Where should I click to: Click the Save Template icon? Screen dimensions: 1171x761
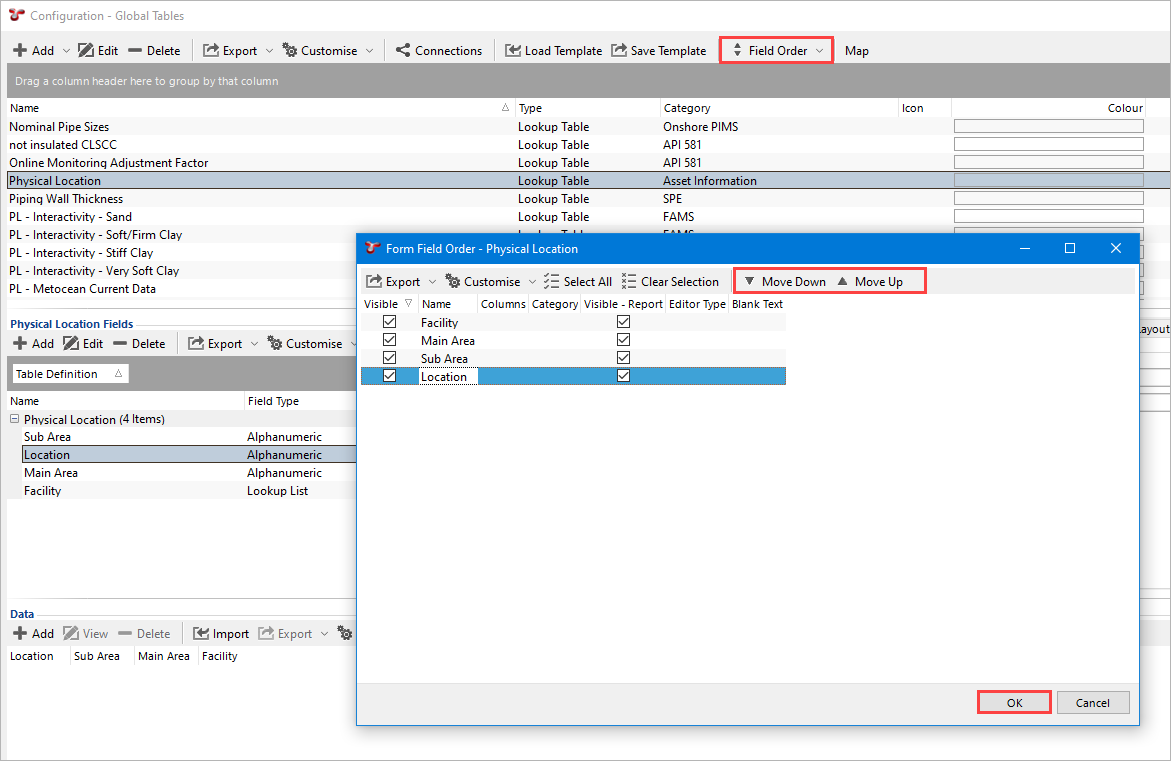click(x=619, y=50)
